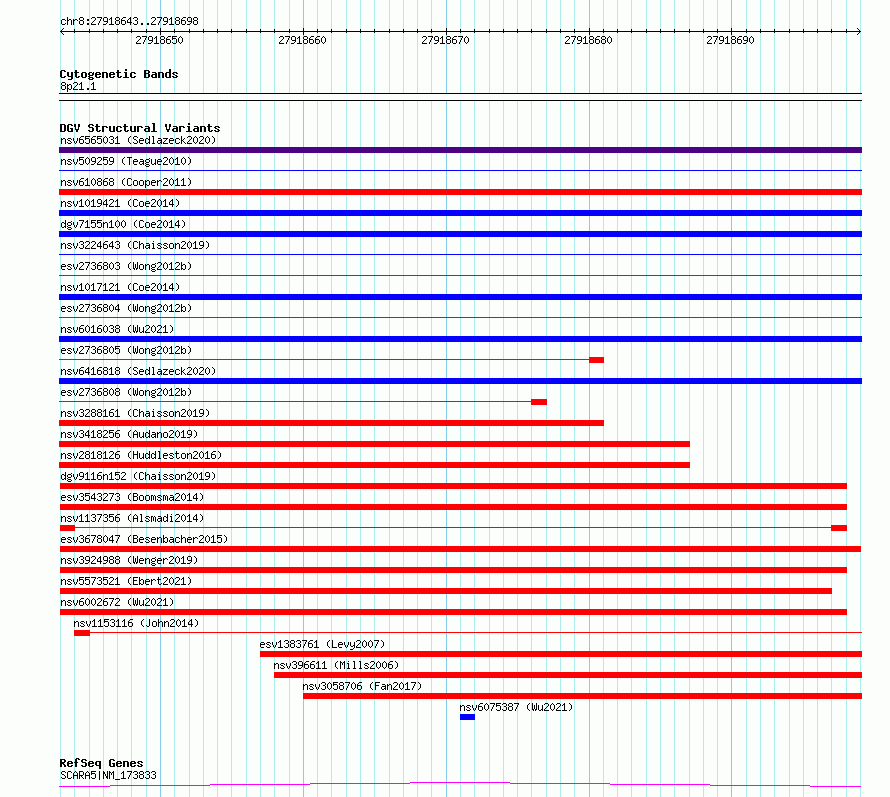Click the red nsv396611 feature bar
Screen dimensions: 890x797
[568, 675]
